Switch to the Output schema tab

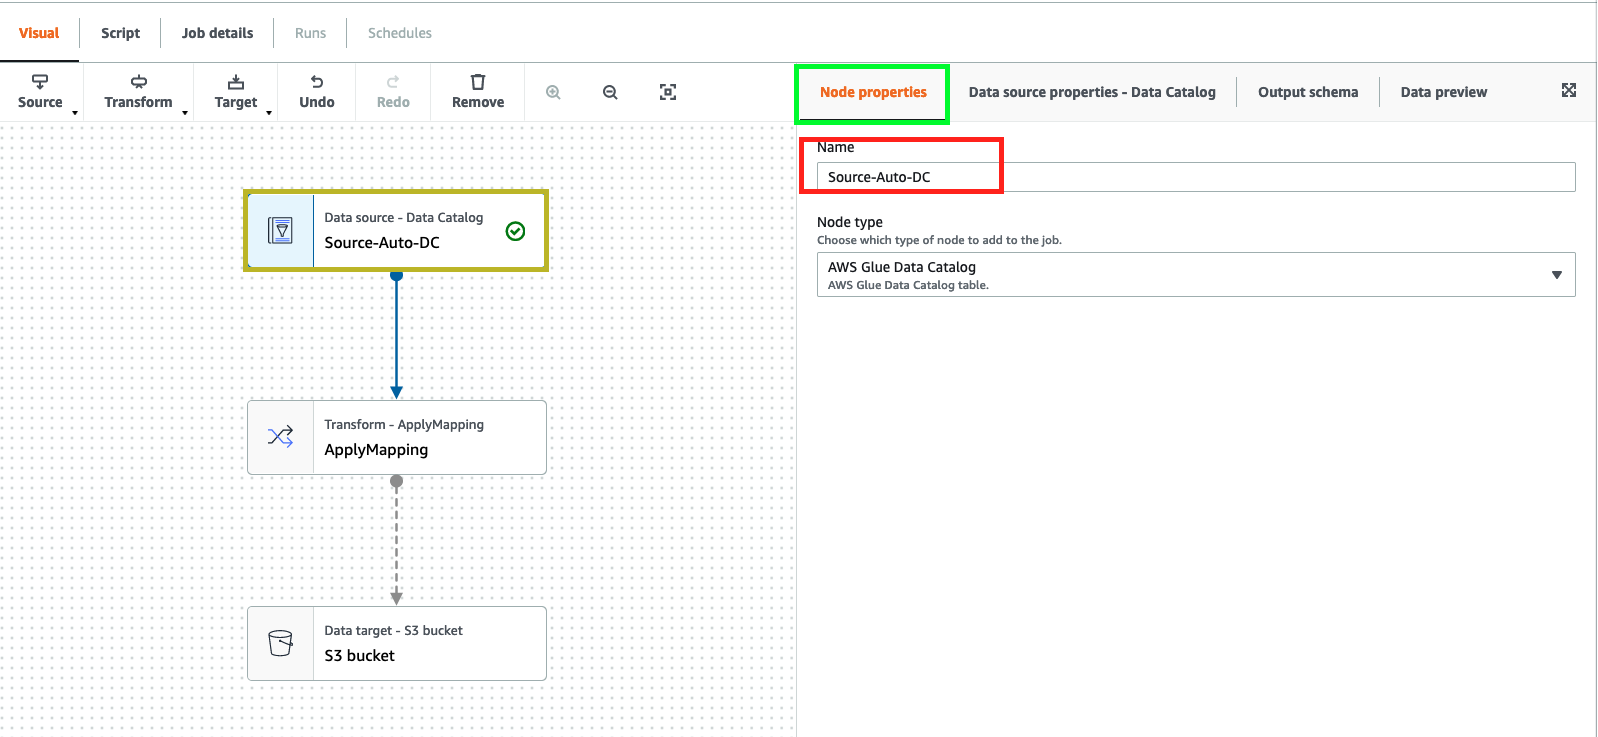1307,92
